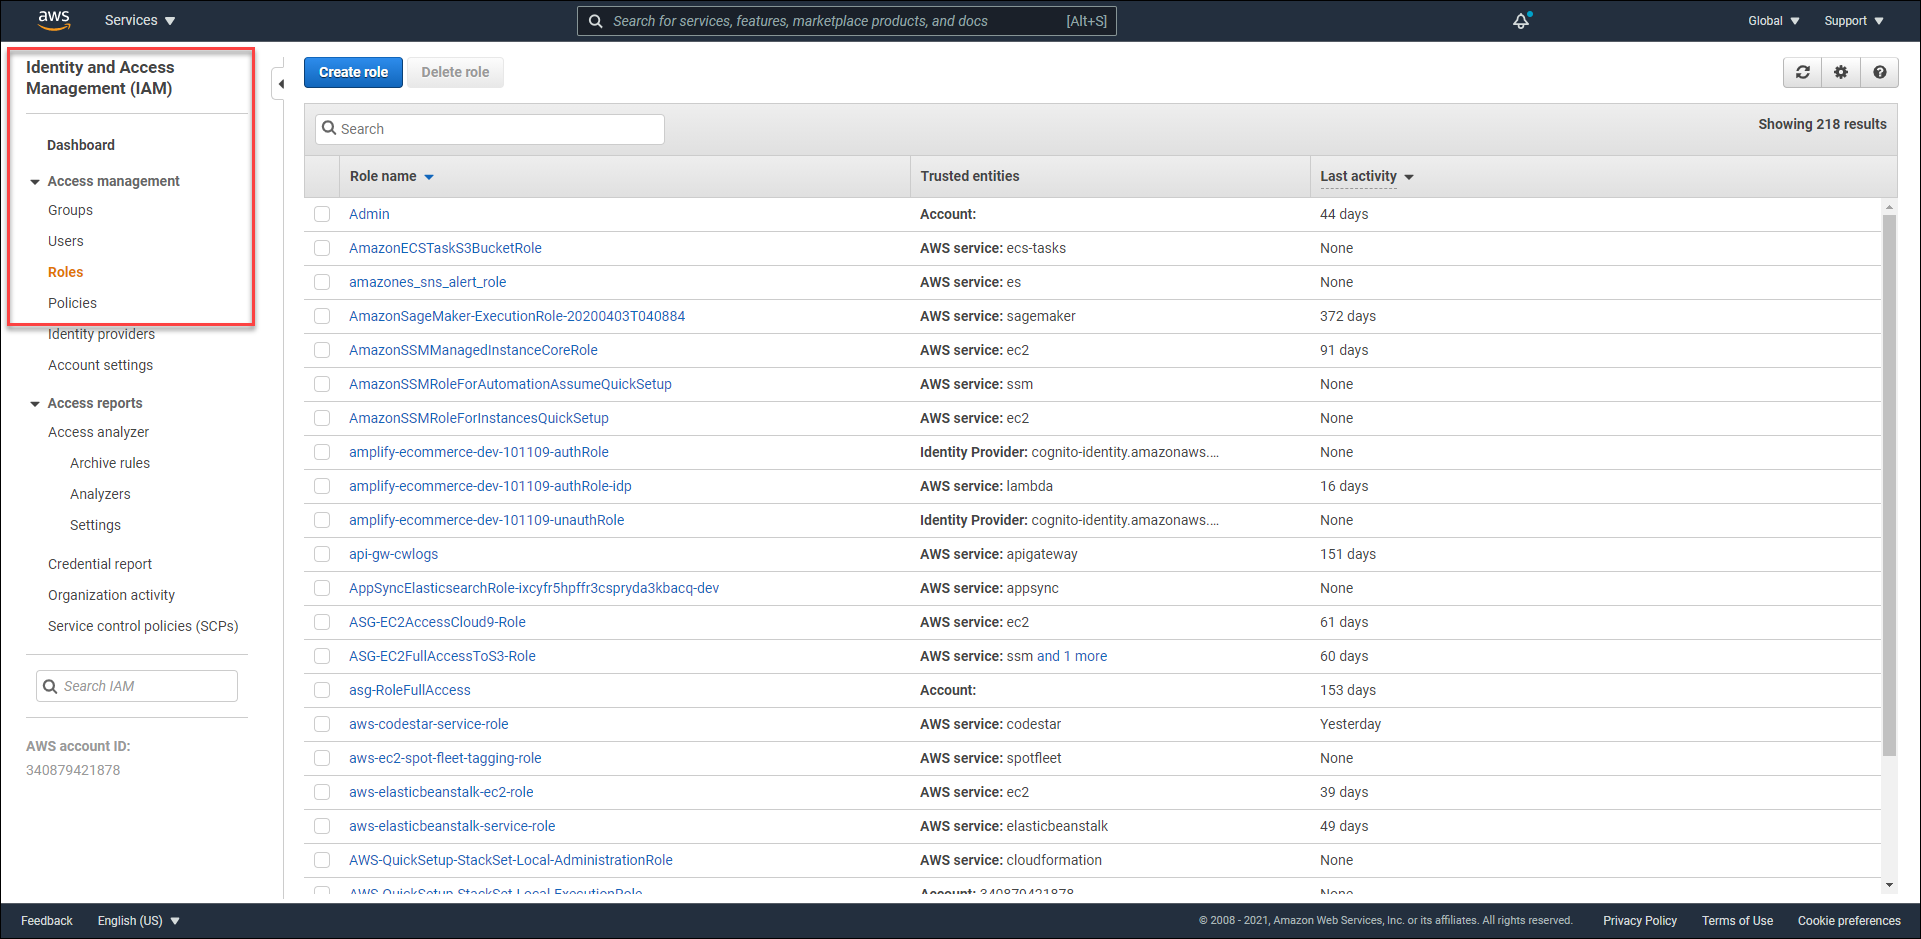Screen dimensions: 1921x939
Task: Click Create role button
Action: (x=353, y=72)
